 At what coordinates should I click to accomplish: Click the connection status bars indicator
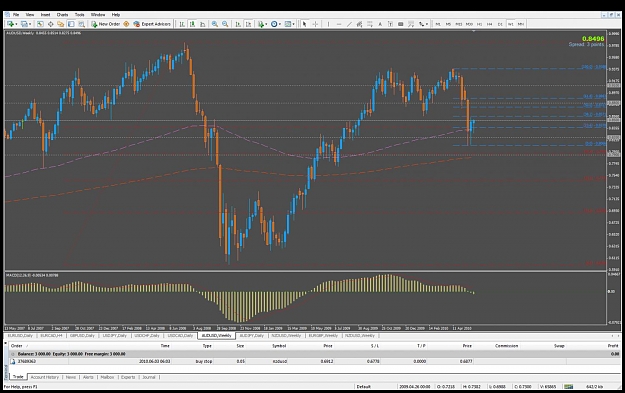coord(568,386)
